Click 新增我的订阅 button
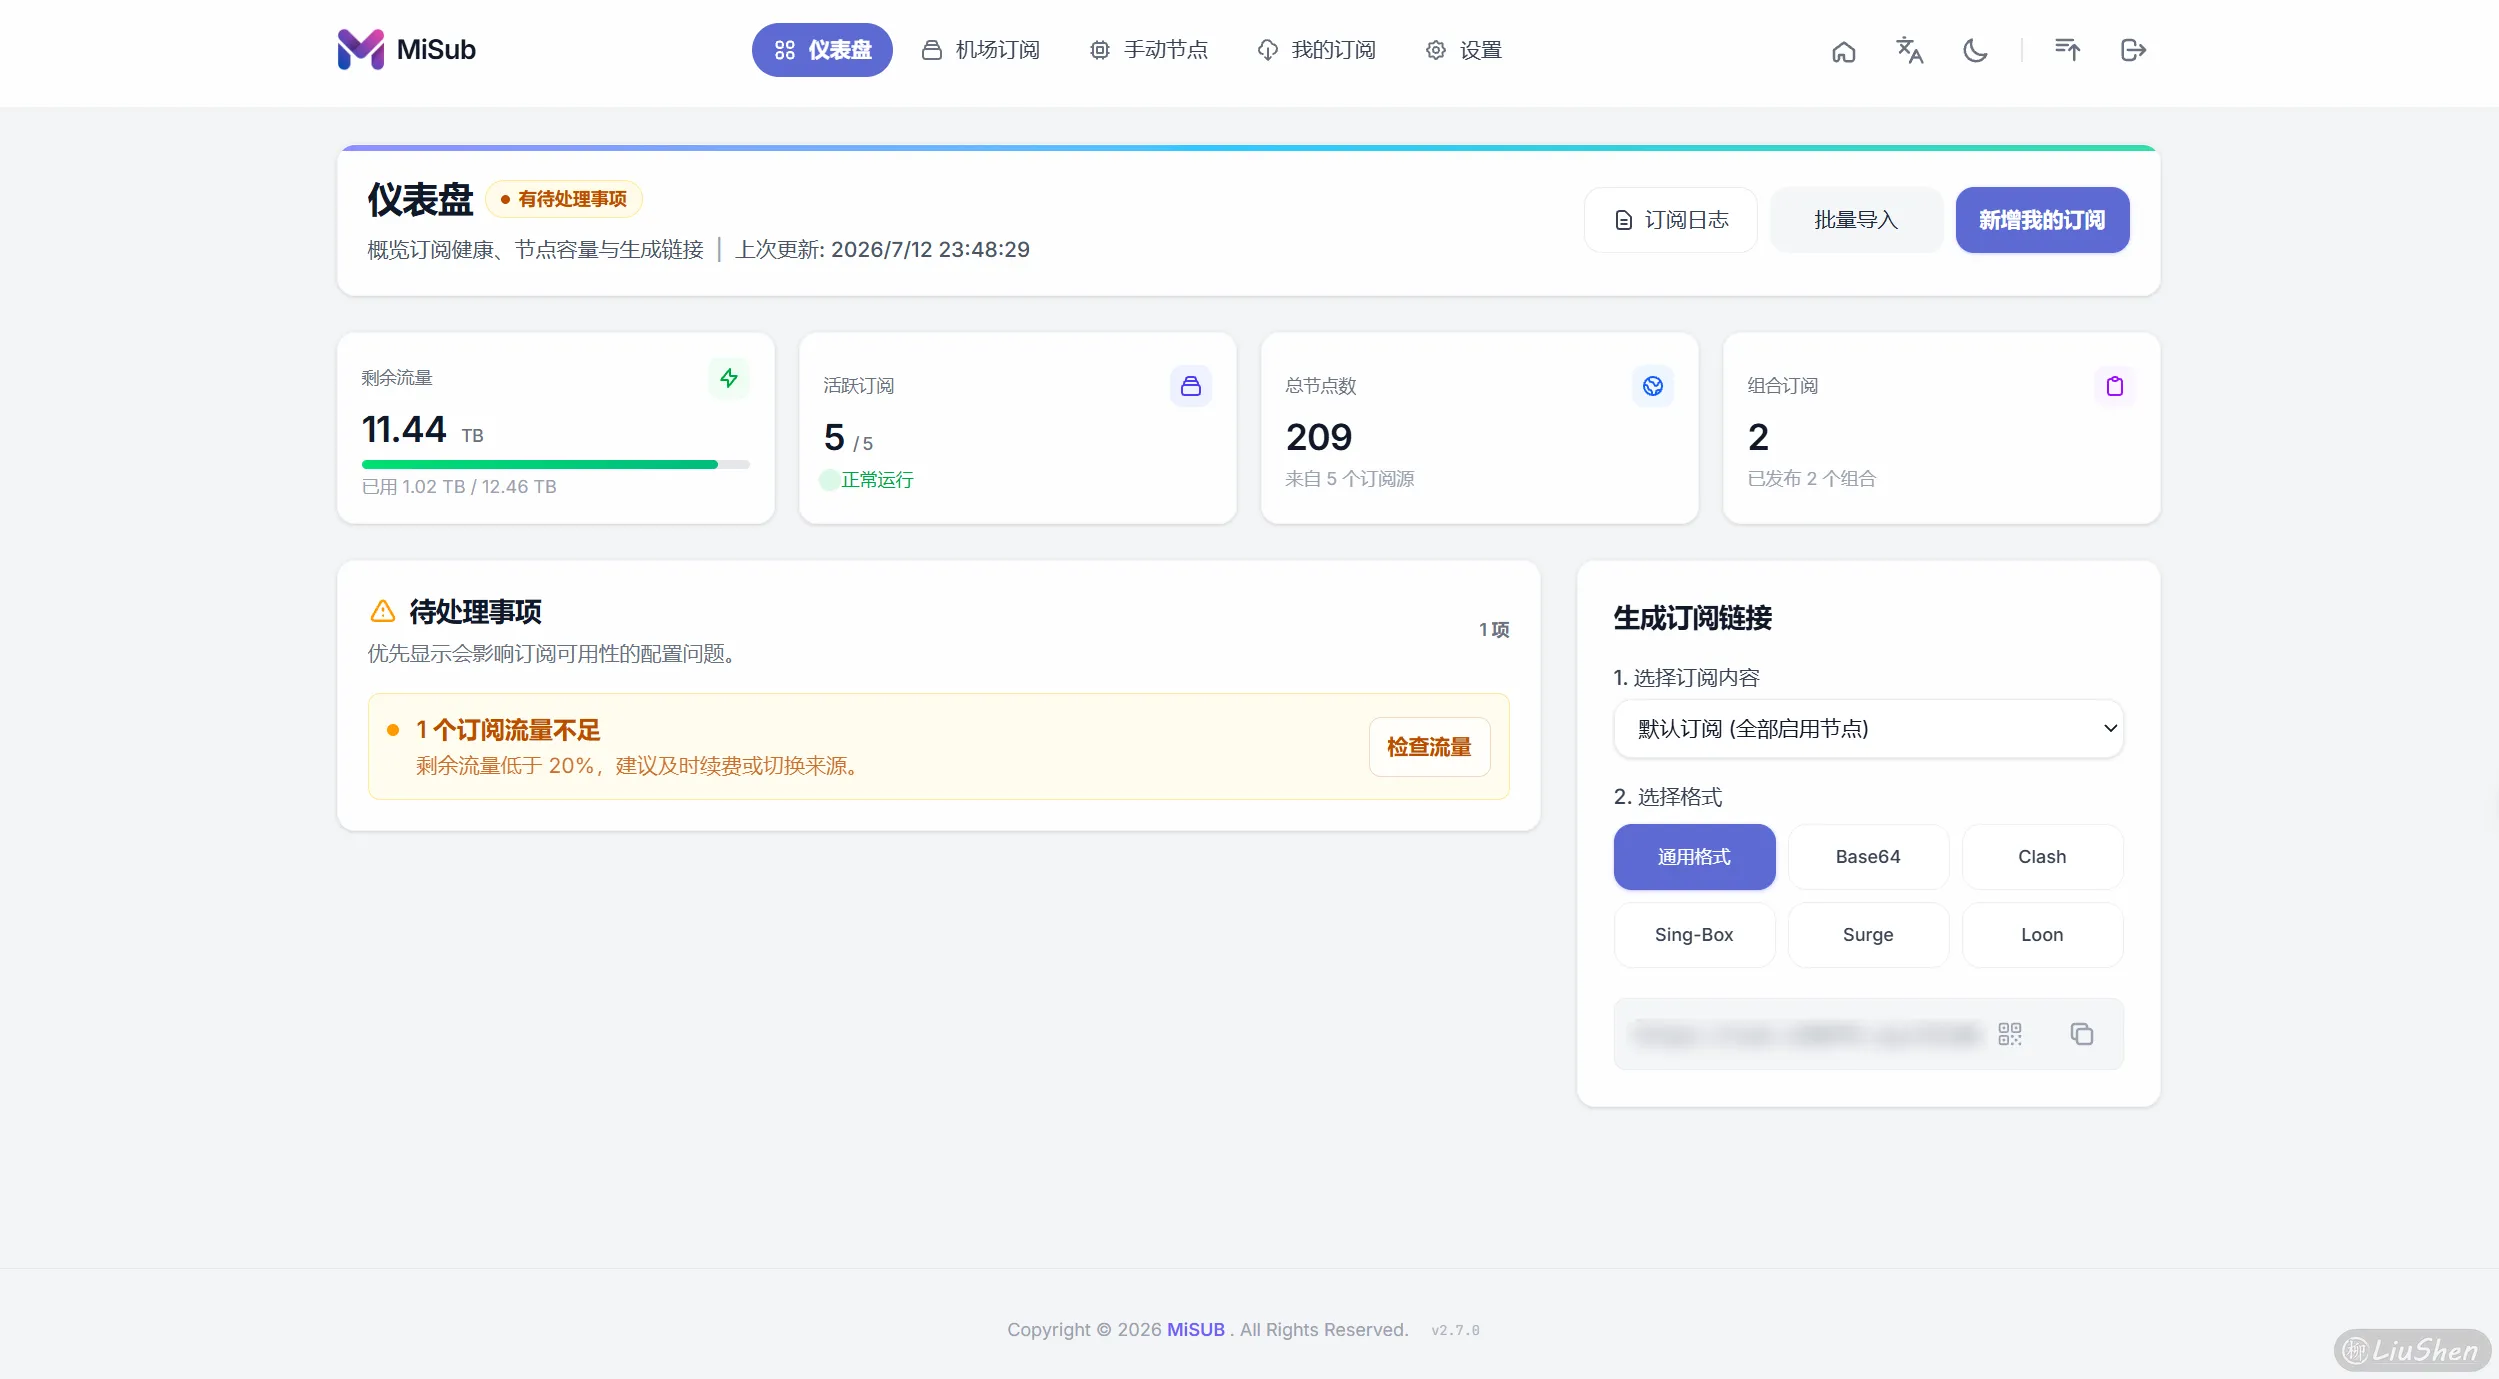The height and width of the screenshot is (1379, 2499). (2042, 220)
